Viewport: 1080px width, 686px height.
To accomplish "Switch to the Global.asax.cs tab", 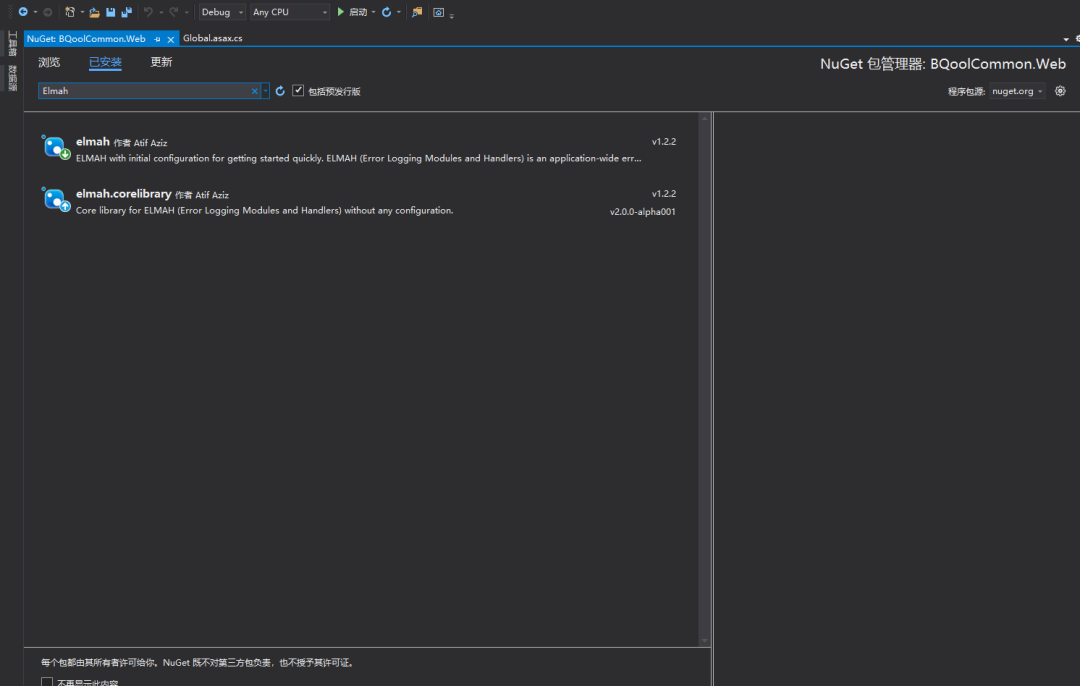I will pos(213,39).
